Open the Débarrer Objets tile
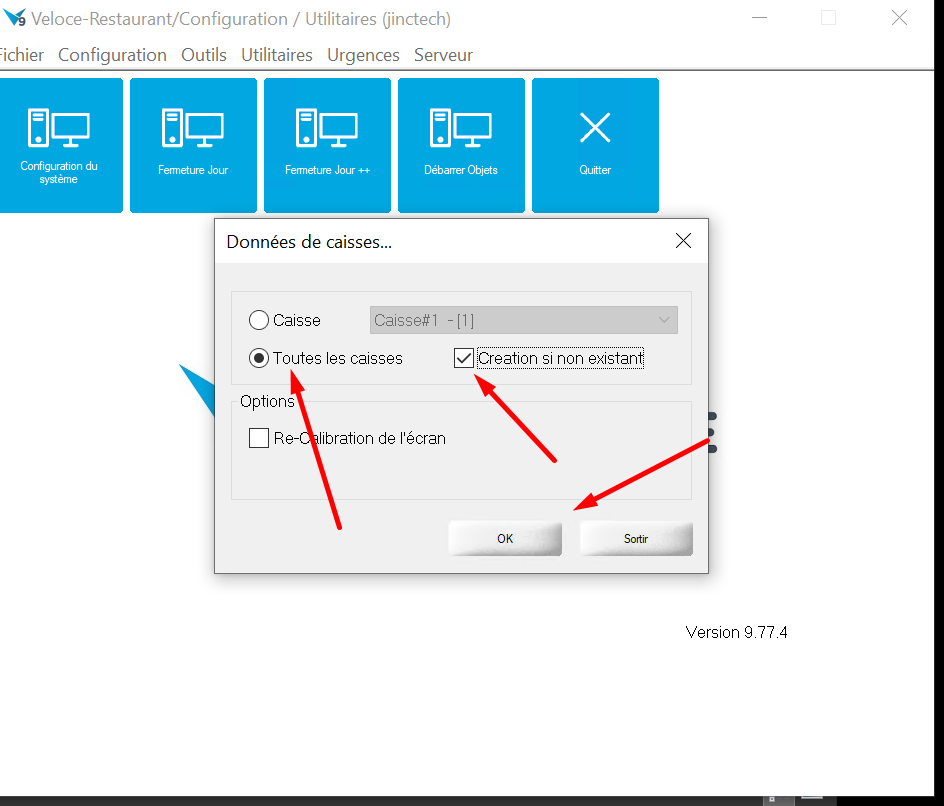 461,145
